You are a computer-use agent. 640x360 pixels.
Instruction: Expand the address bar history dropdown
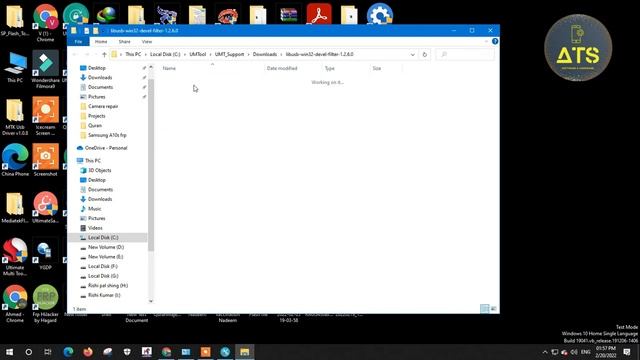tap(413, 54)
